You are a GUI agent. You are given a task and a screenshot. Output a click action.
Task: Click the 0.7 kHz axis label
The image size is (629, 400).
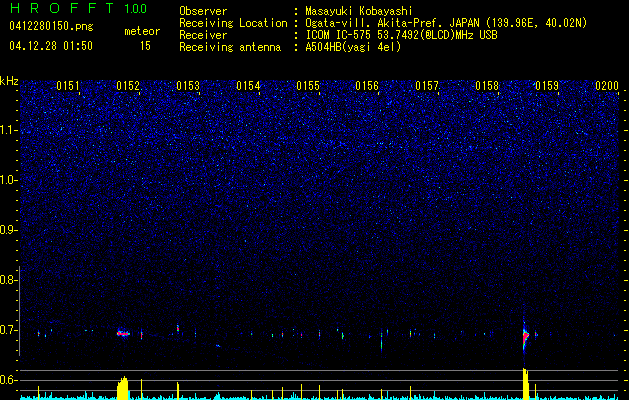coord(9,330)
